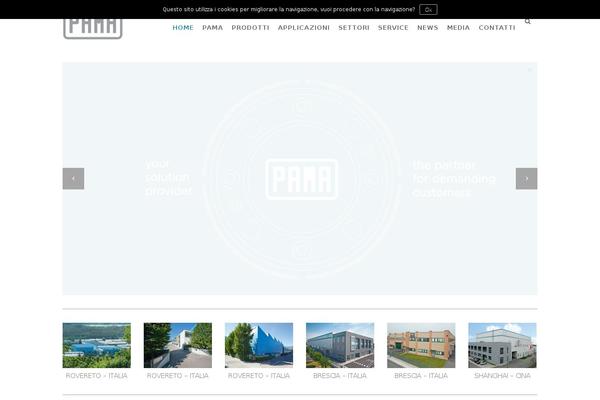Image resolution: width=600 pixels, height=400 pixels.
Task: Accept cookies with the Ok button
Action: click(x=428, y=10)
